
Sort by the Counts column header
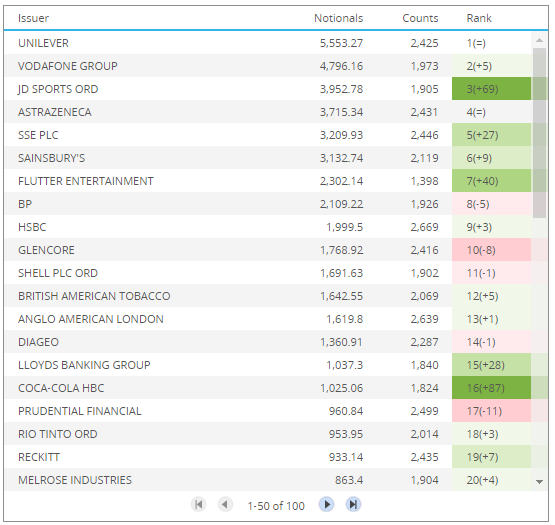click(x=420, y=18)
